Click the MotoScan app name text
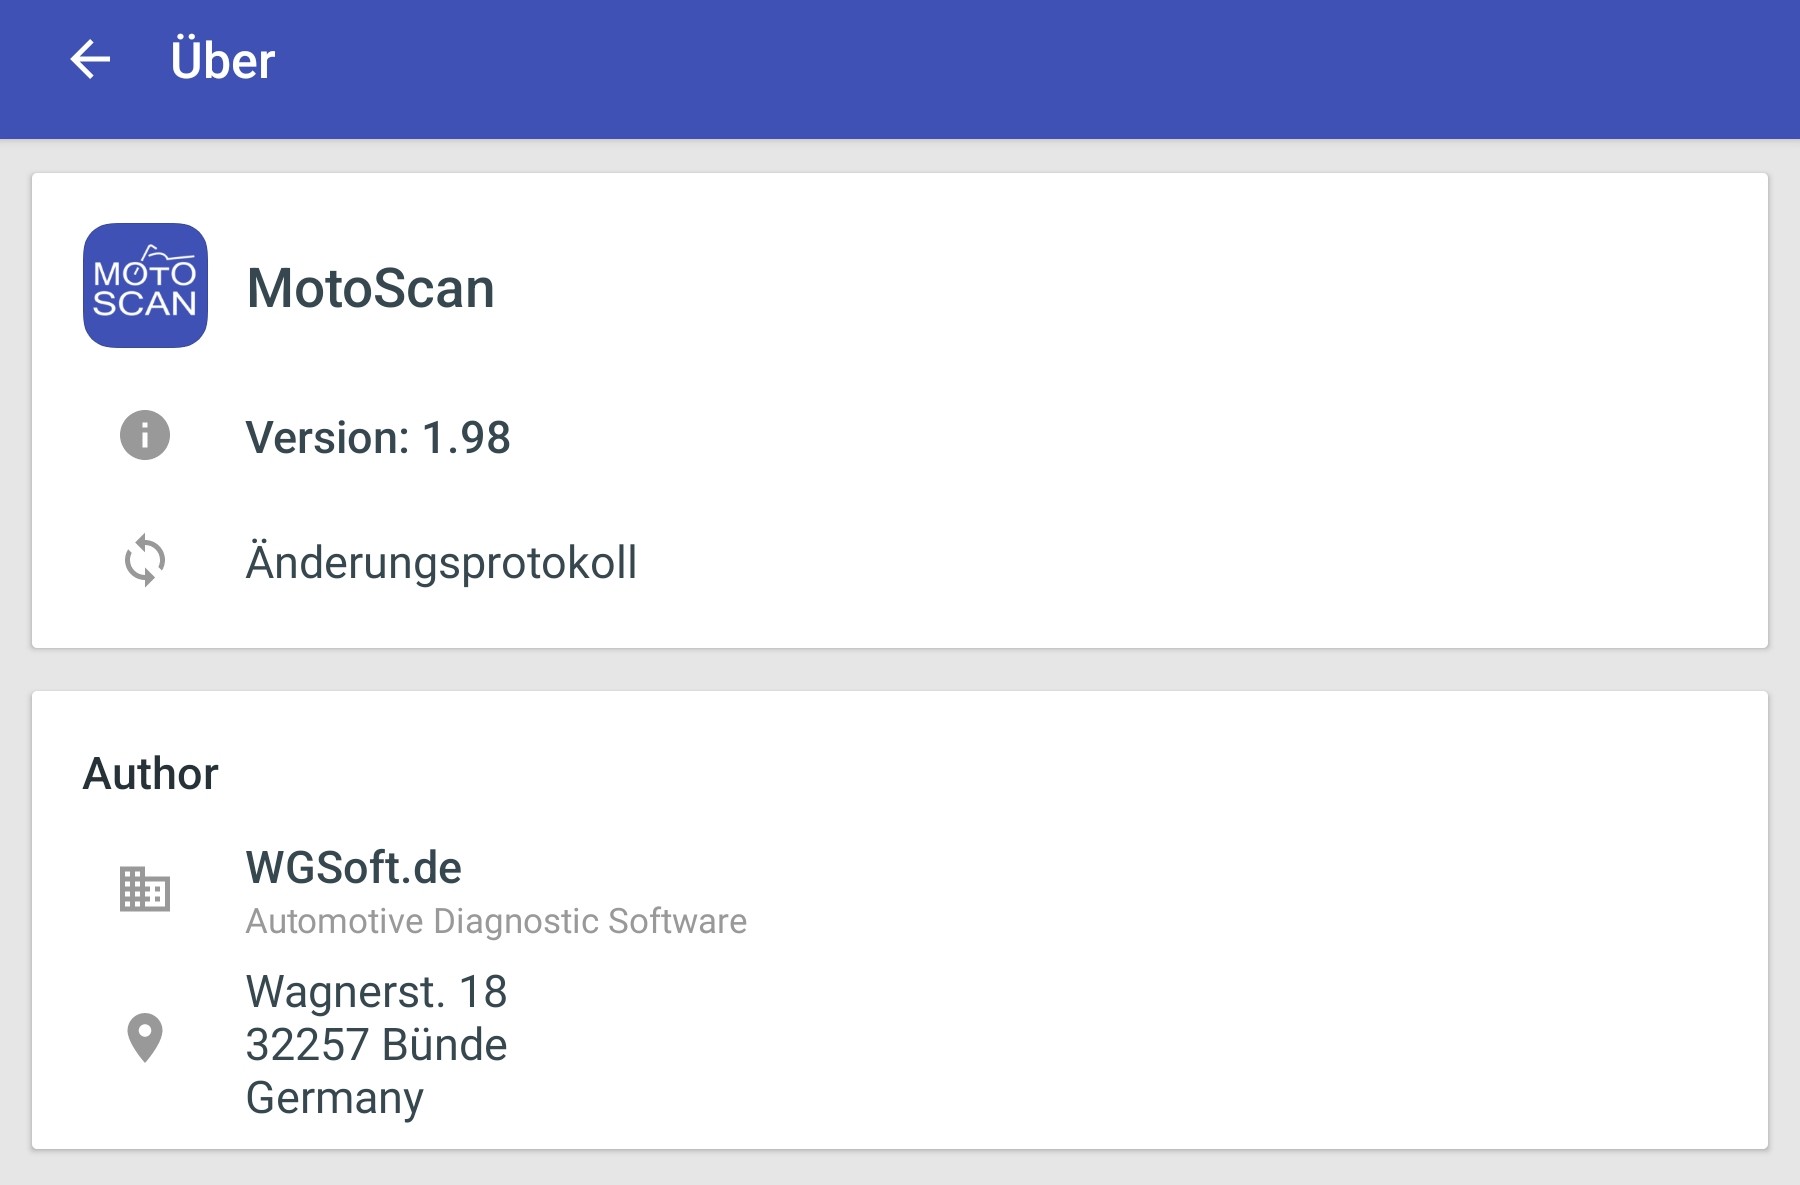Viewport: 1800px width, 1185px height. pos(371,289)
